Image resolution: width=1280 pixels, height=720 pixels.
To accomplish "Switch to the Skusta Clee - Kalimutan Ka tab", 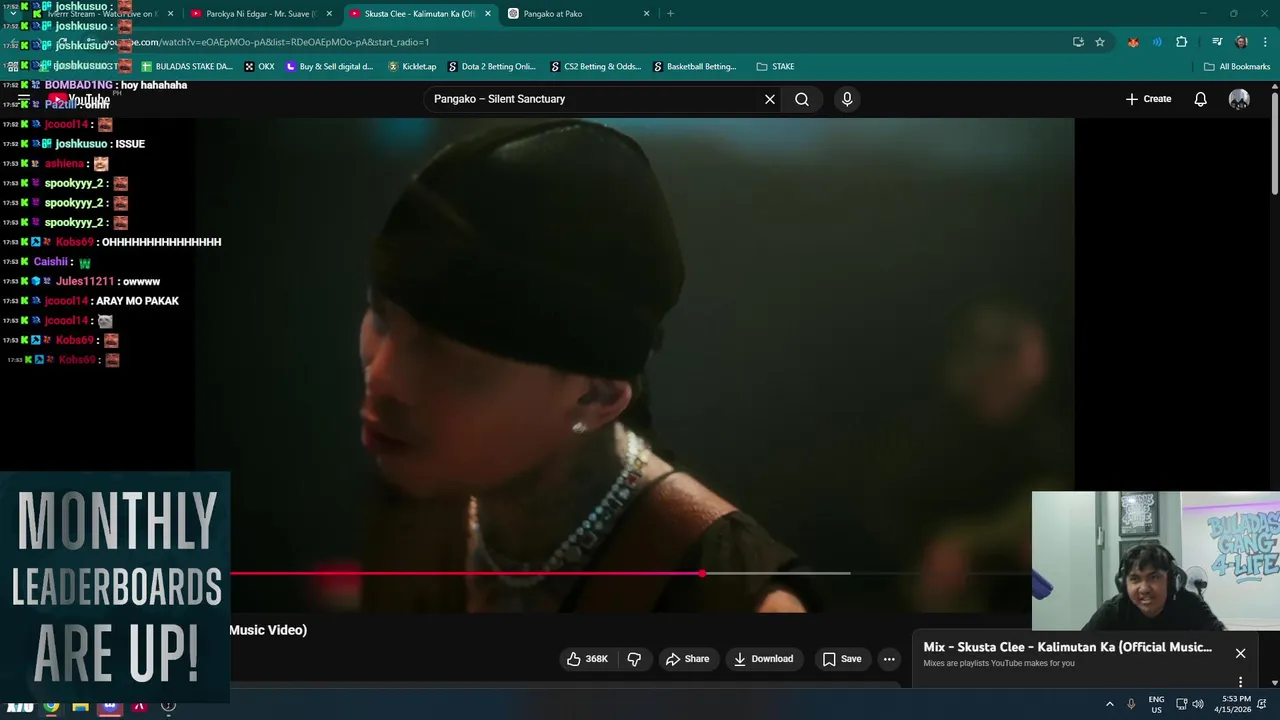I will (420, 14).
